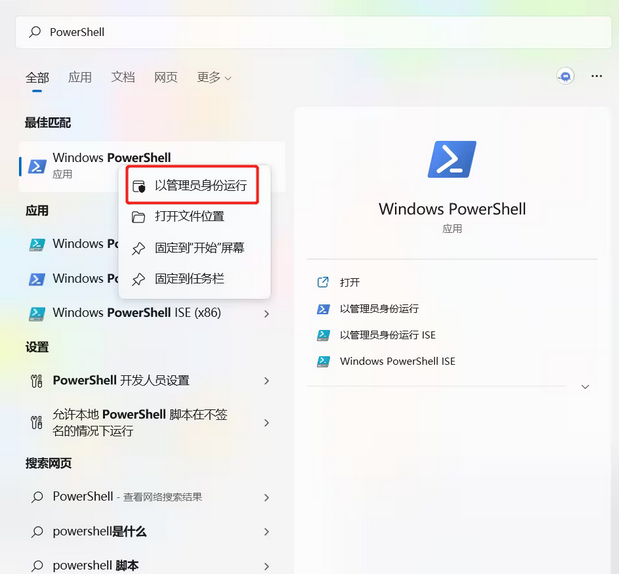Expand chevron for Windows PowerShell ISE (x86)
This screenshot has width=619, height=574.
267,314
